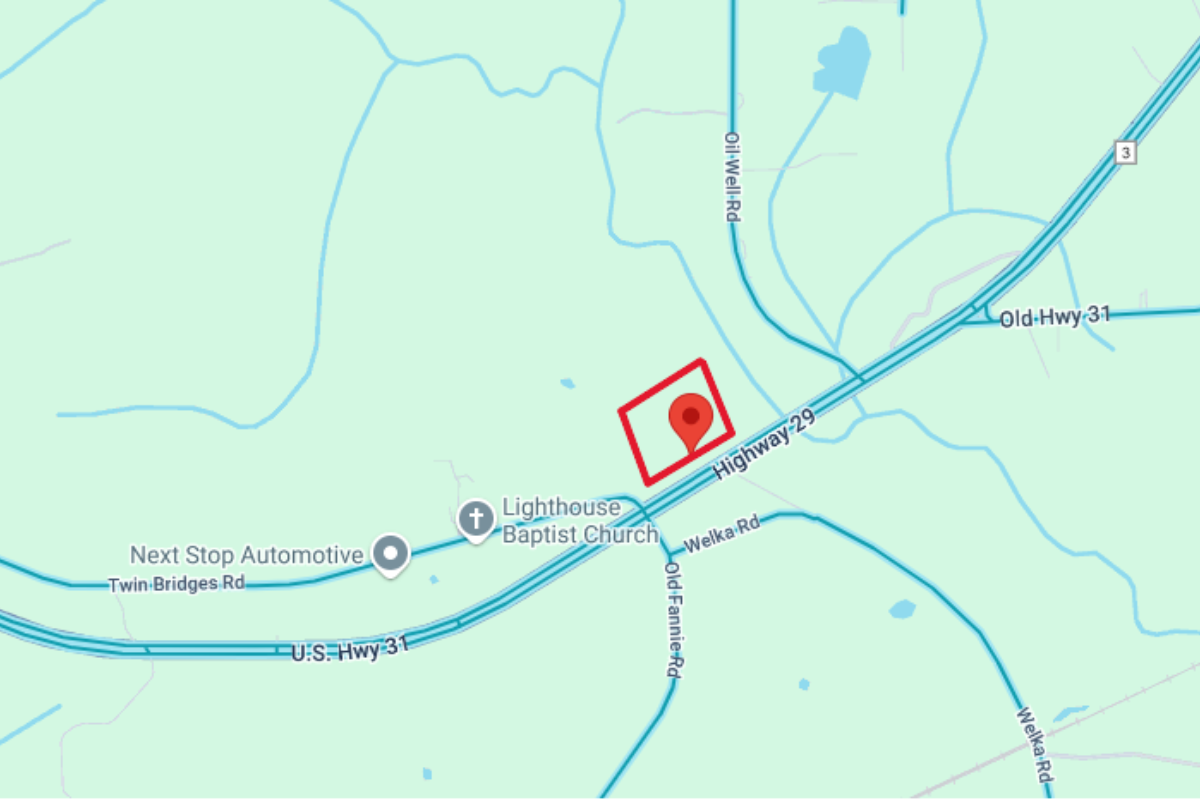Select the Old Hwy 31 road label
1200x800 pixels.
(1055, 317)
